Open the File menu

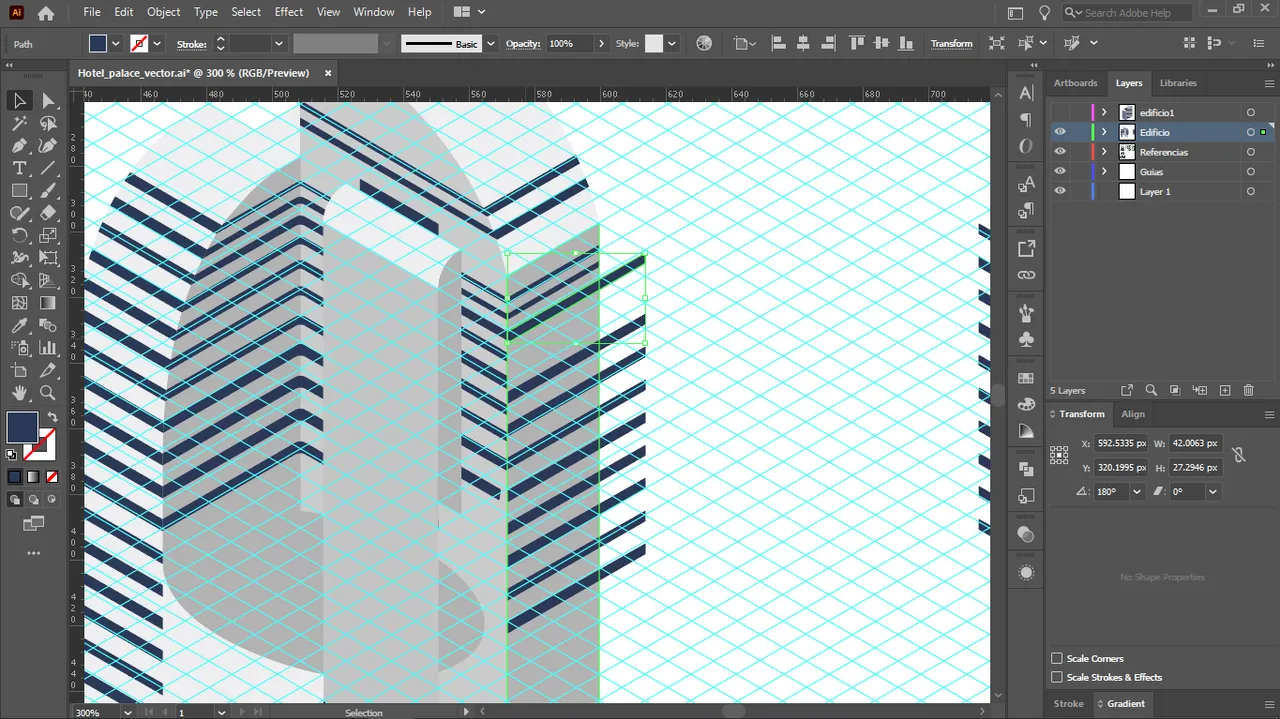click(x=92, y=12)
